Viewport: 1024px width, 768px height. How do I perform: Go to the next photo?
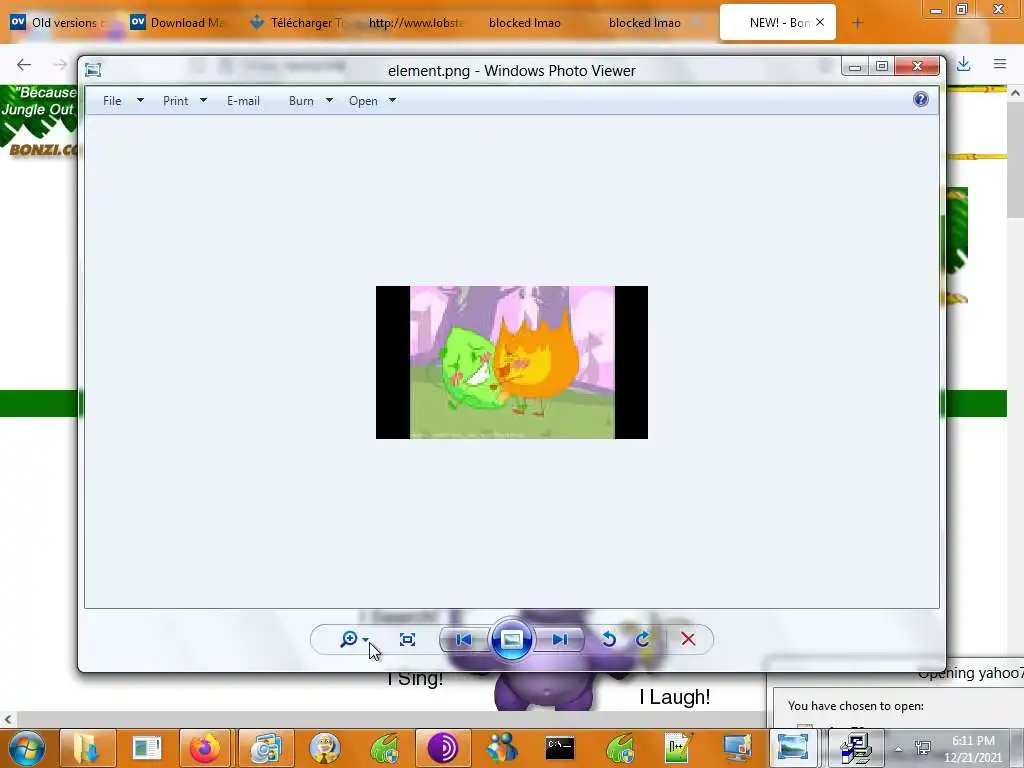pyautogui.click(x=560, y=639)
